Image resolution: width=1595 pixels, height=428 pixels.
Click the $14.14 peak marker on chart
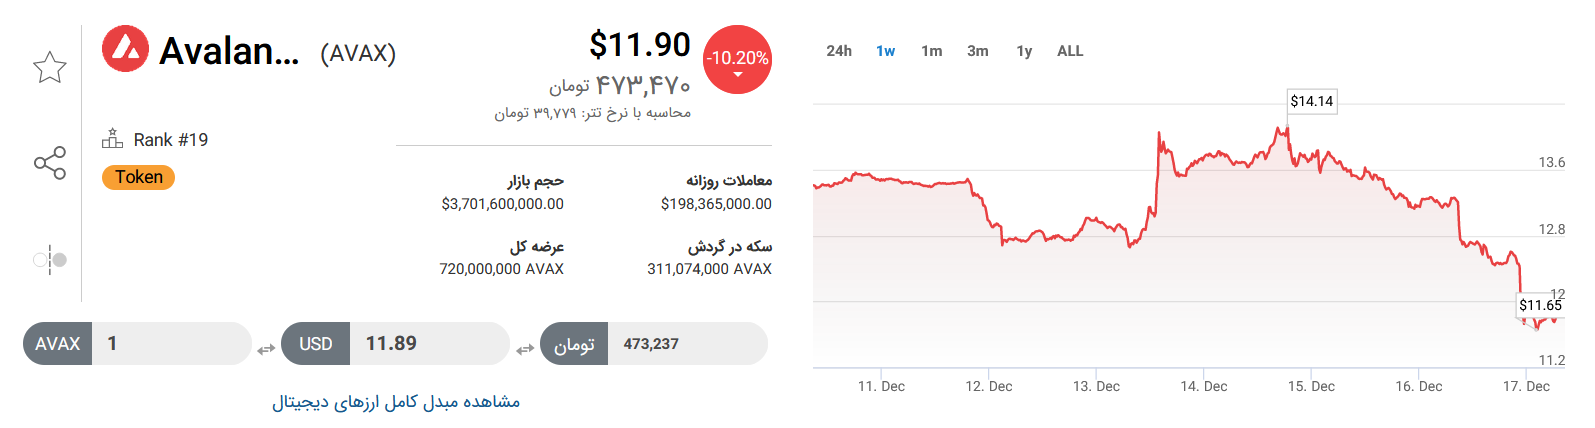click(x=1311, y=101)
